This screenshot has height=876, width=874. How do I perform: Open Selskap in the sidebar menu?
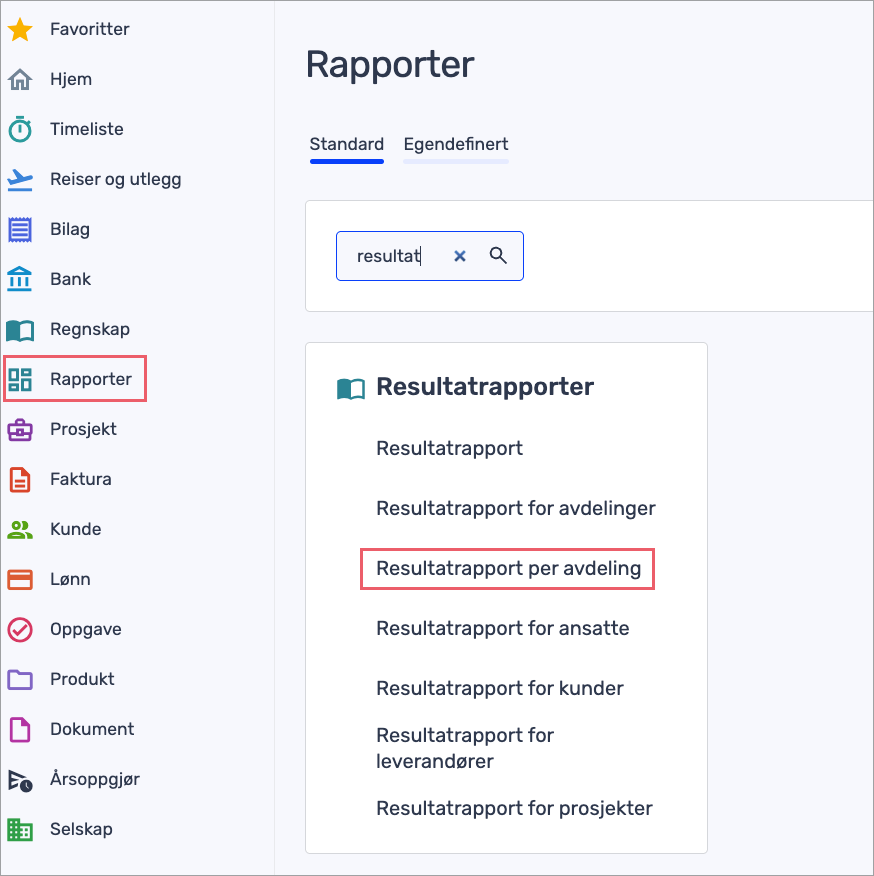pyautogui.click(x=81, y=829)
